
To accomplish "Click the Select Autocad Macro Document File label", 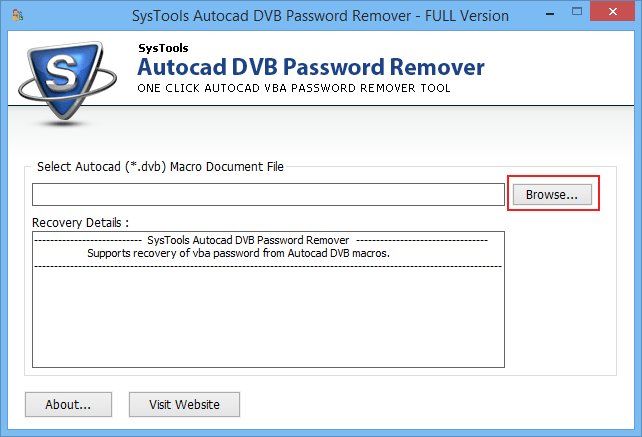I will pos(160,166).
